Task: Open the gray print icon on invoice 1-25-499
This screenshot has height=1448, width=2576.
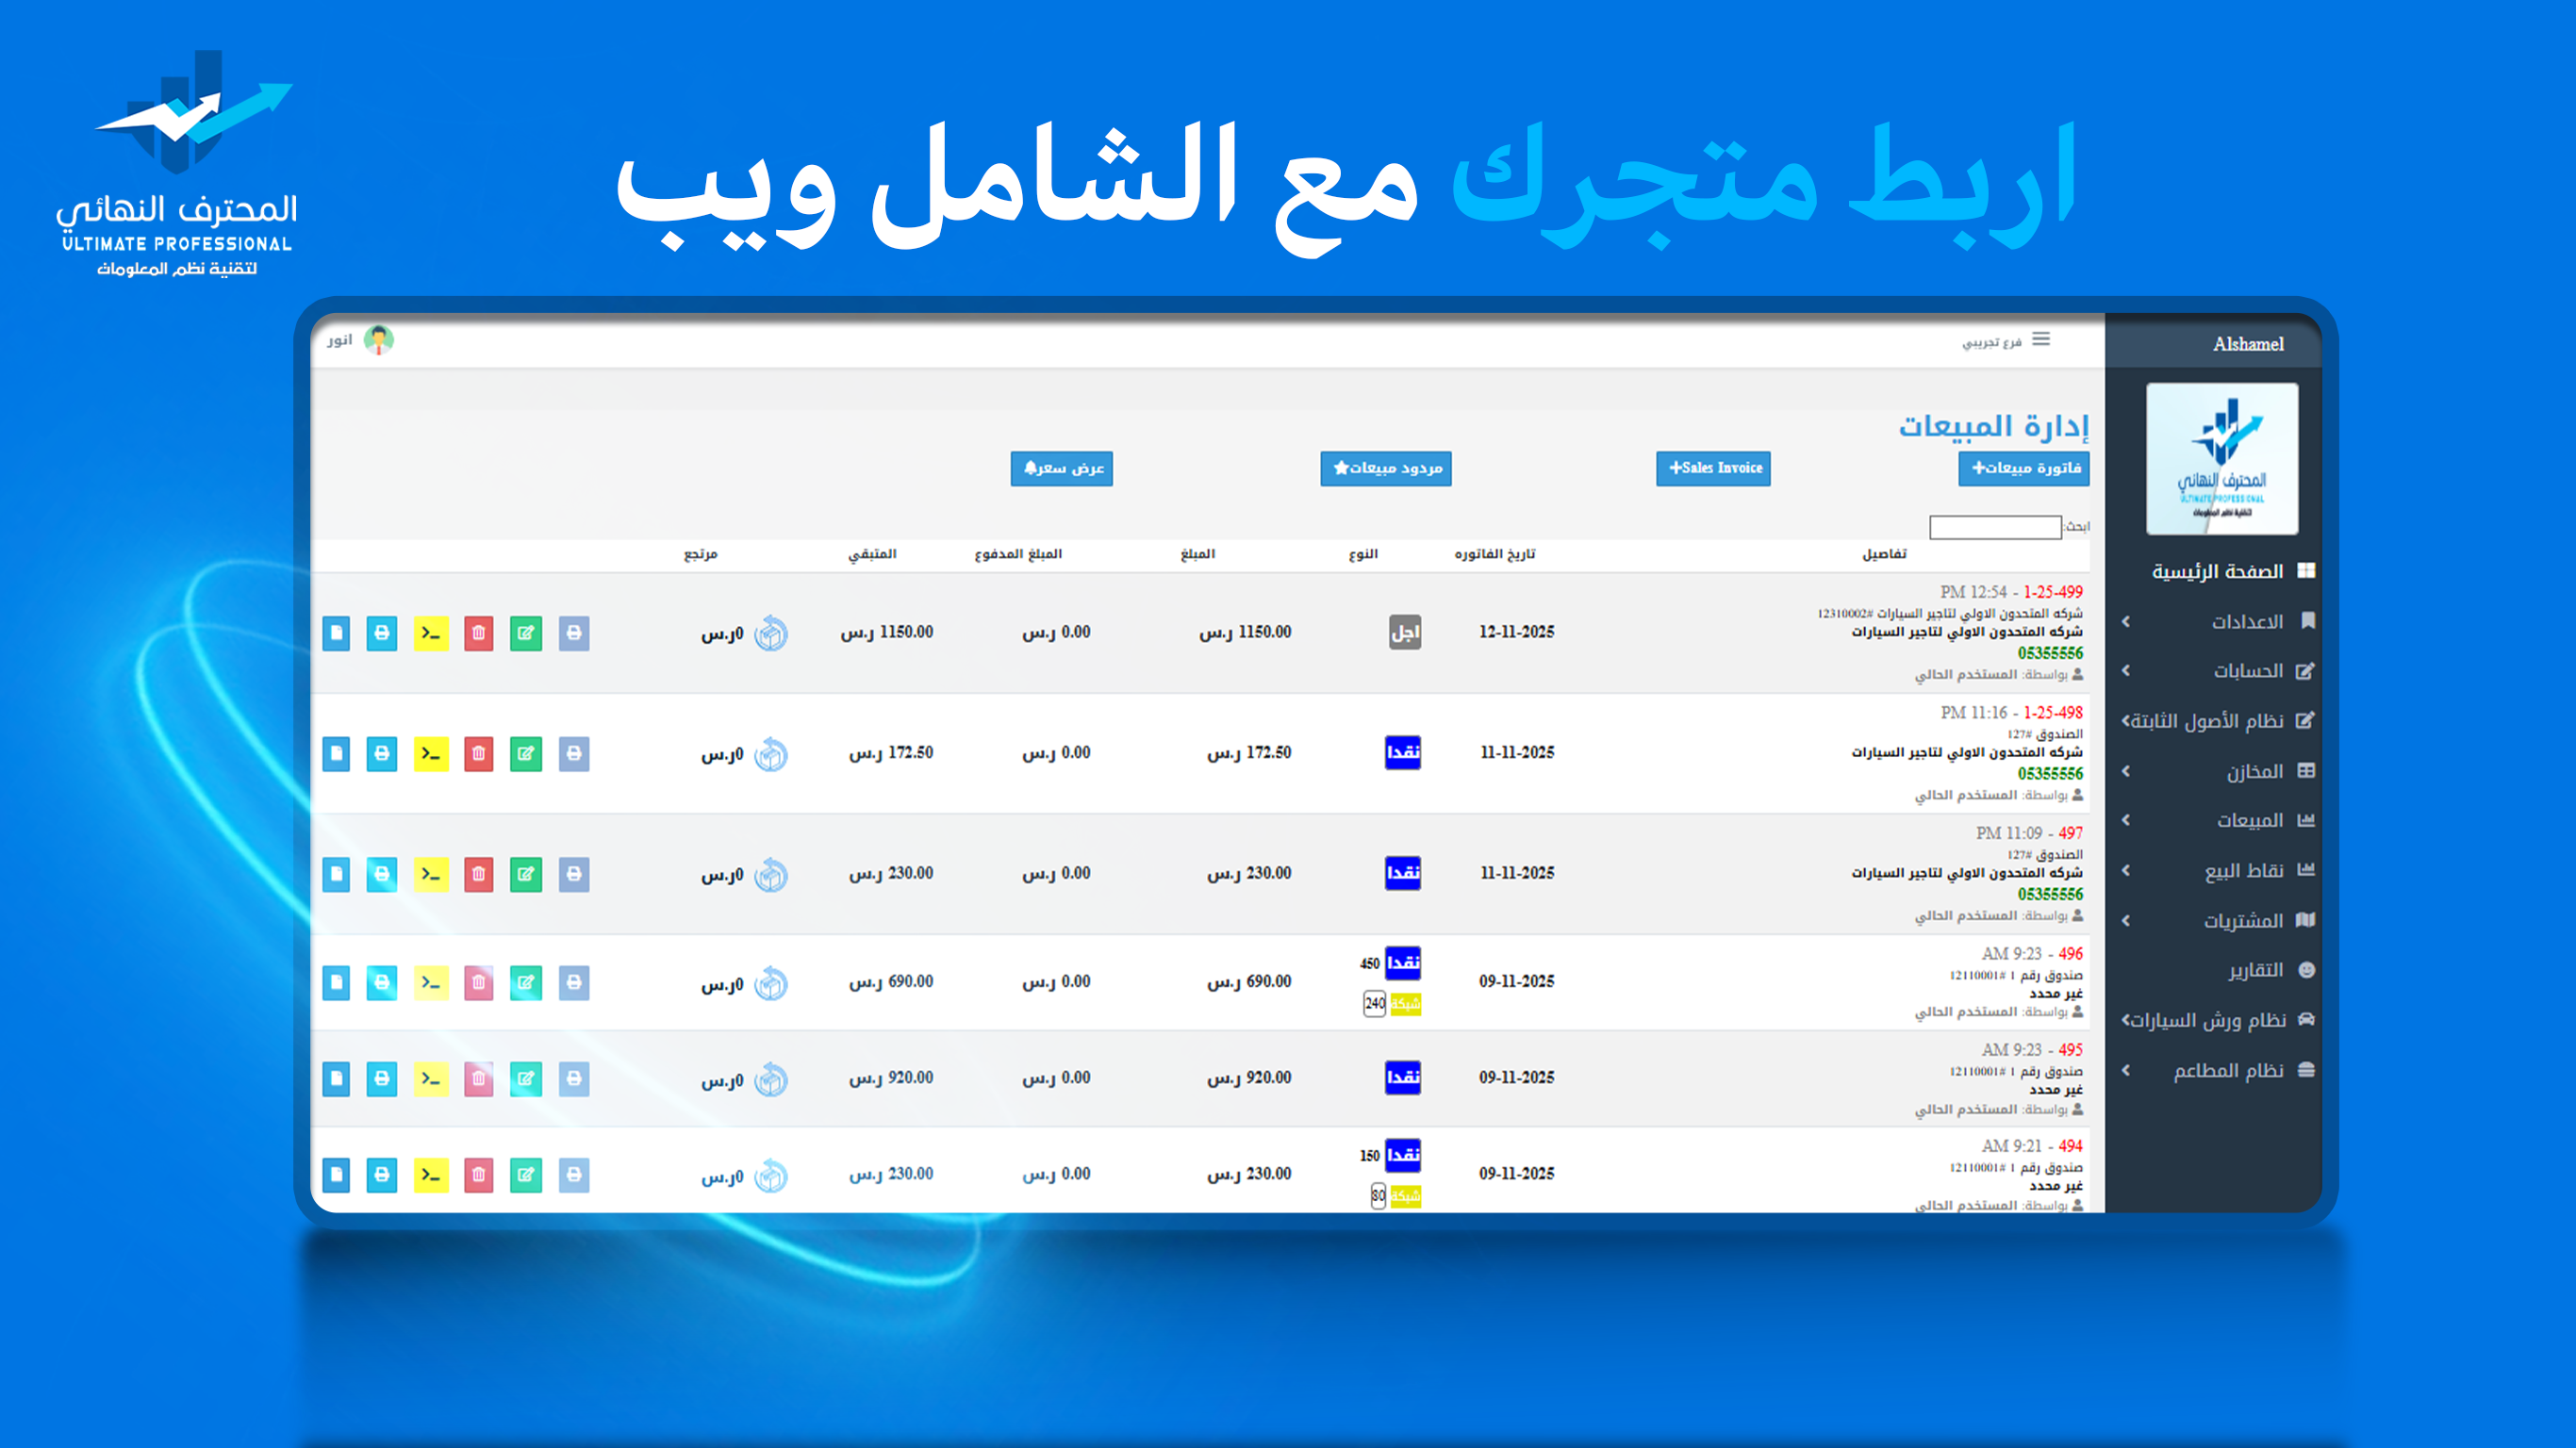Action: (x=573, y=632)
